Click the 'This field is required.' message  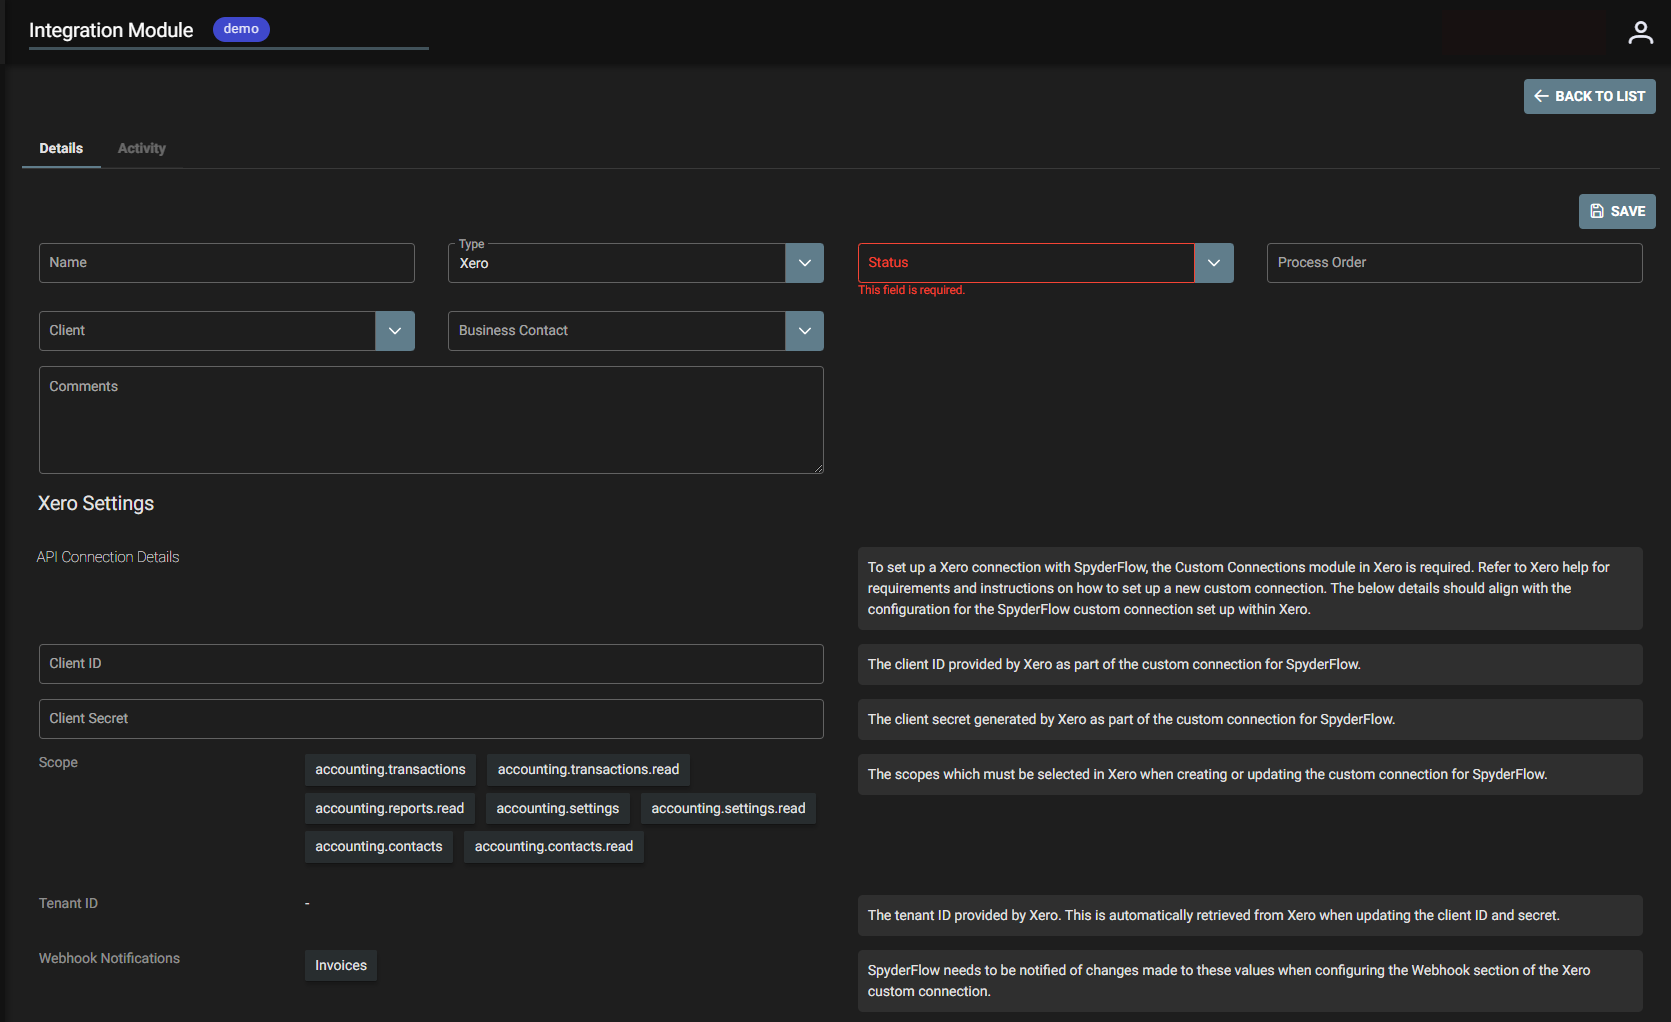point(911,290)
